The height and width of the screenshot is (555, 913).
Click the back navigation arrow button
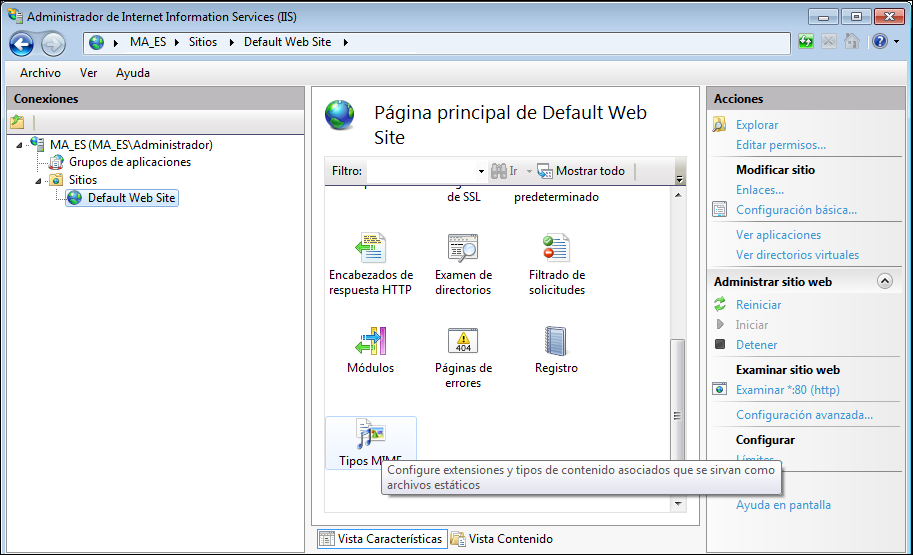pos(22,43)
